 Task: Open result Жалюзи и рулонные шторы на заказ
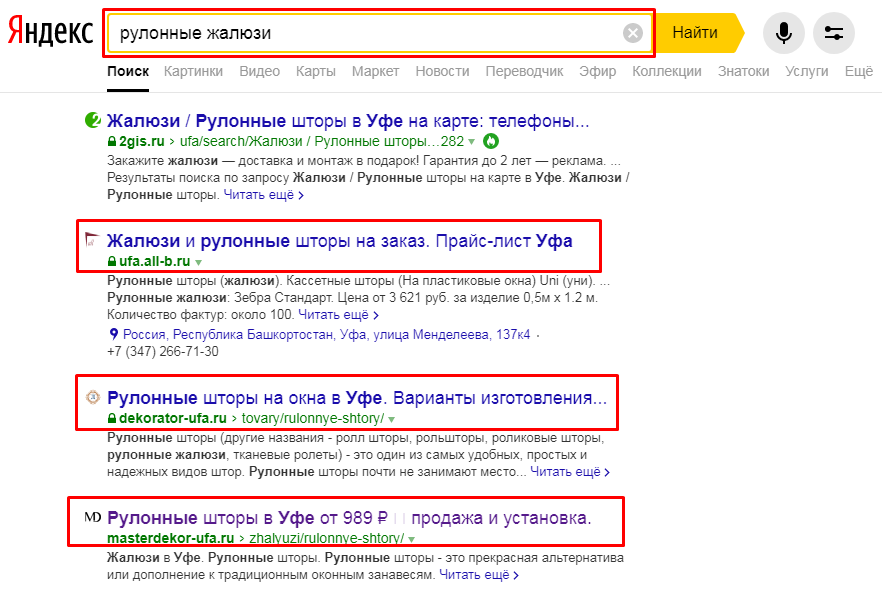tap(340, 241)
